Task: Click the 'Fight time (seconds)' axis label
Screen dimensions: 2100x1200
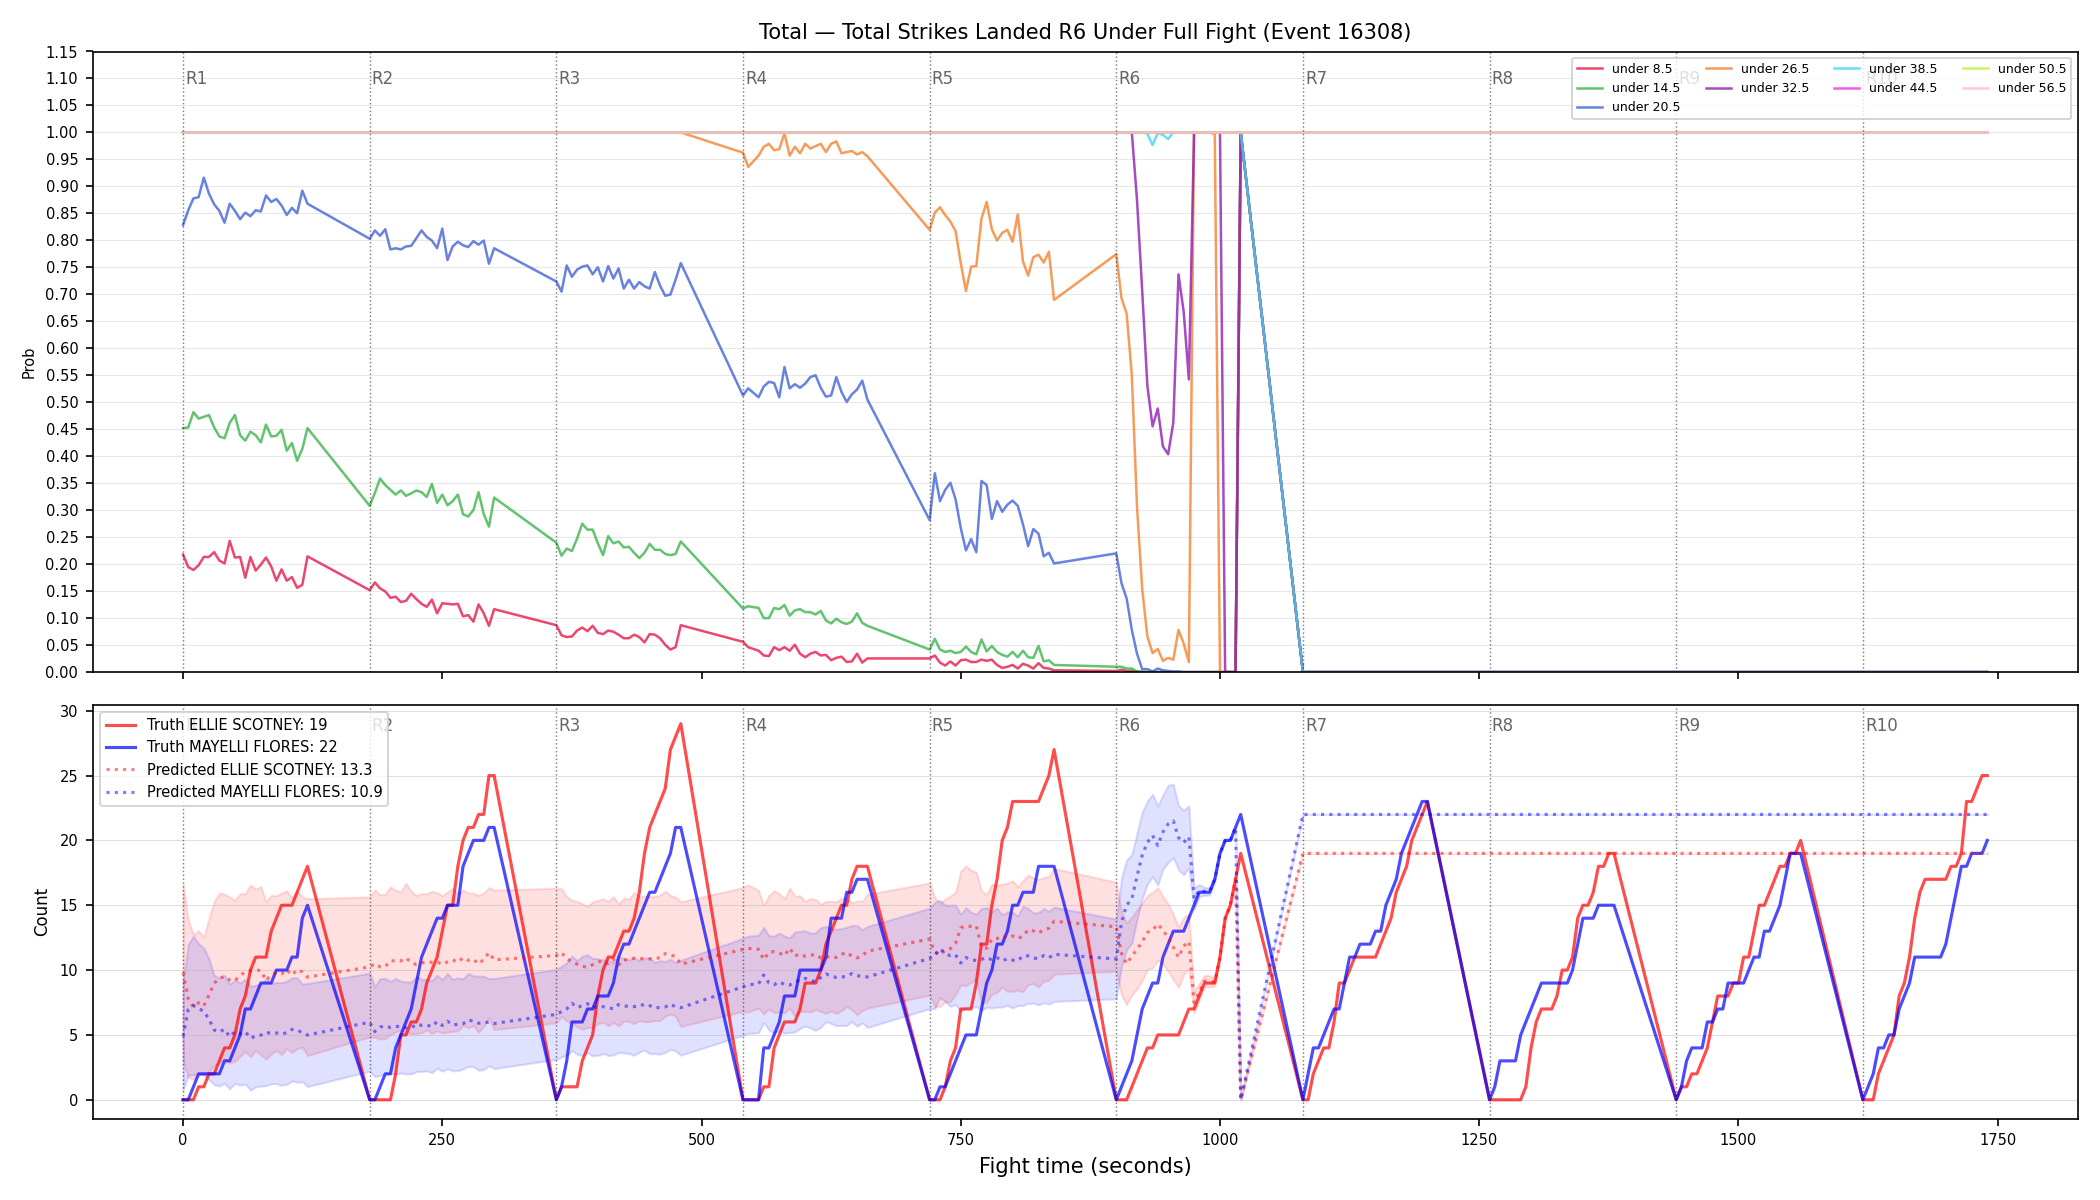Action: coord(1085,1166)
